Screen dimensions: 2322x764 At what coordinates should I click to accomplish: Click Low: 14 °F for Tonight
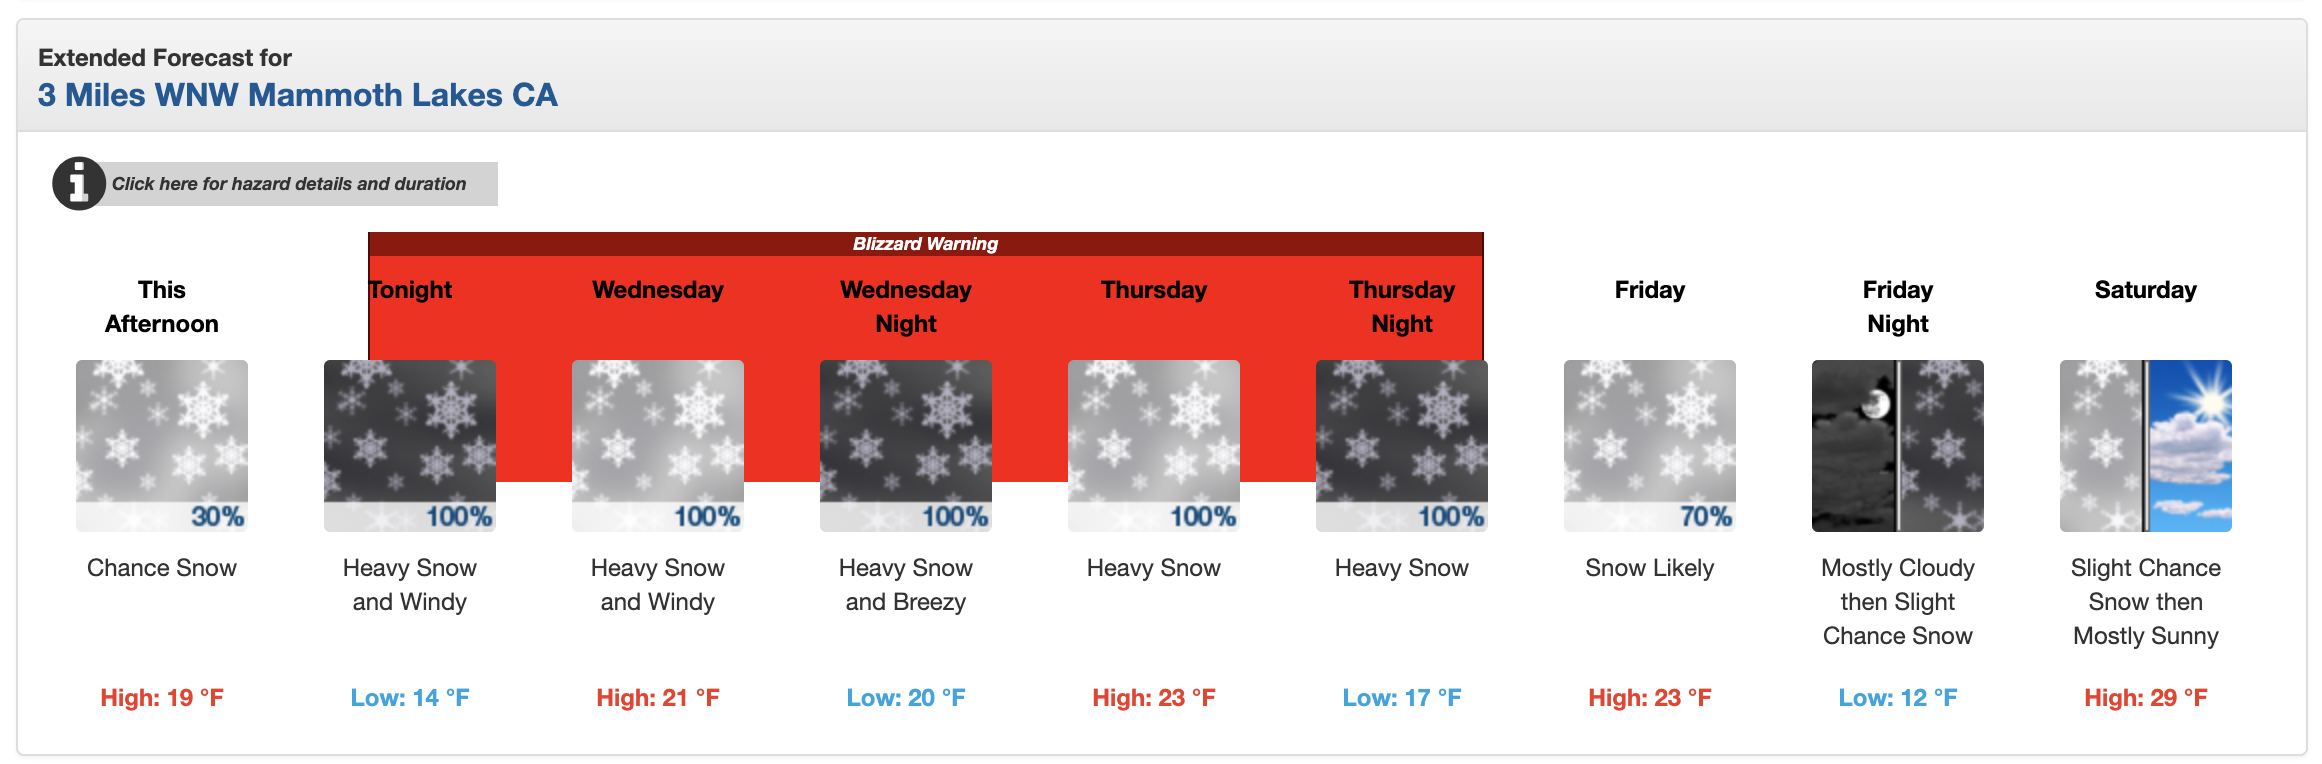pyautogui.click(x=410, y=698)
